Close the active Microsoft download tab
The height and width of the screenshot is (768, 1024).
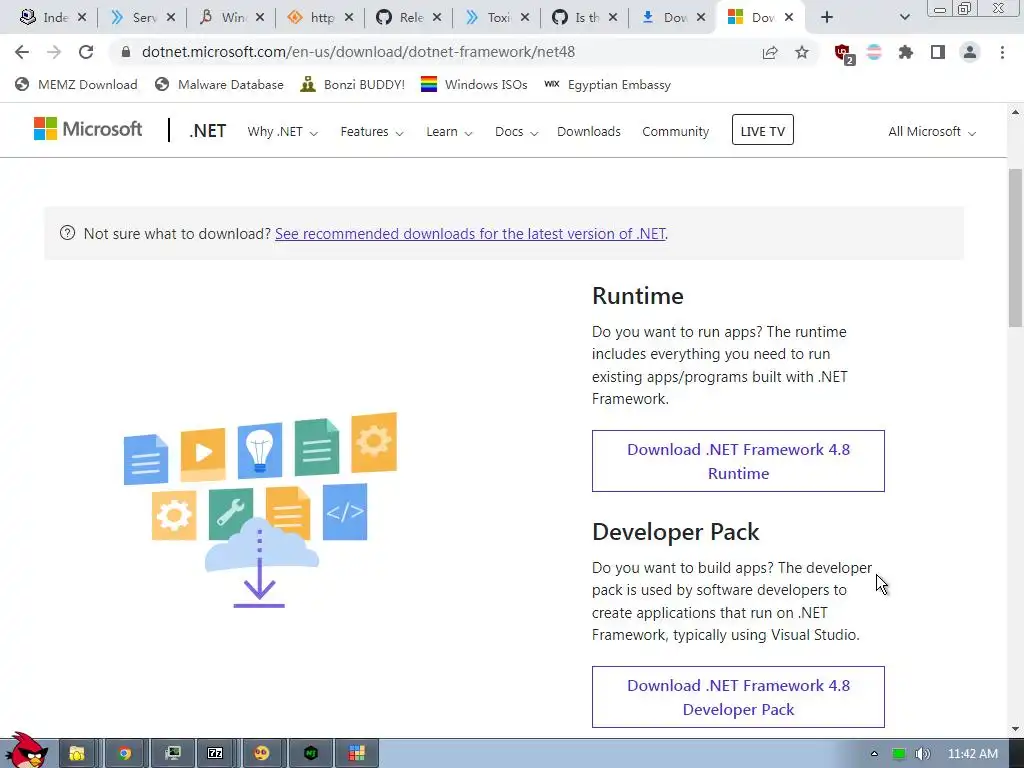pyautogui.click(x=789, y=18)
